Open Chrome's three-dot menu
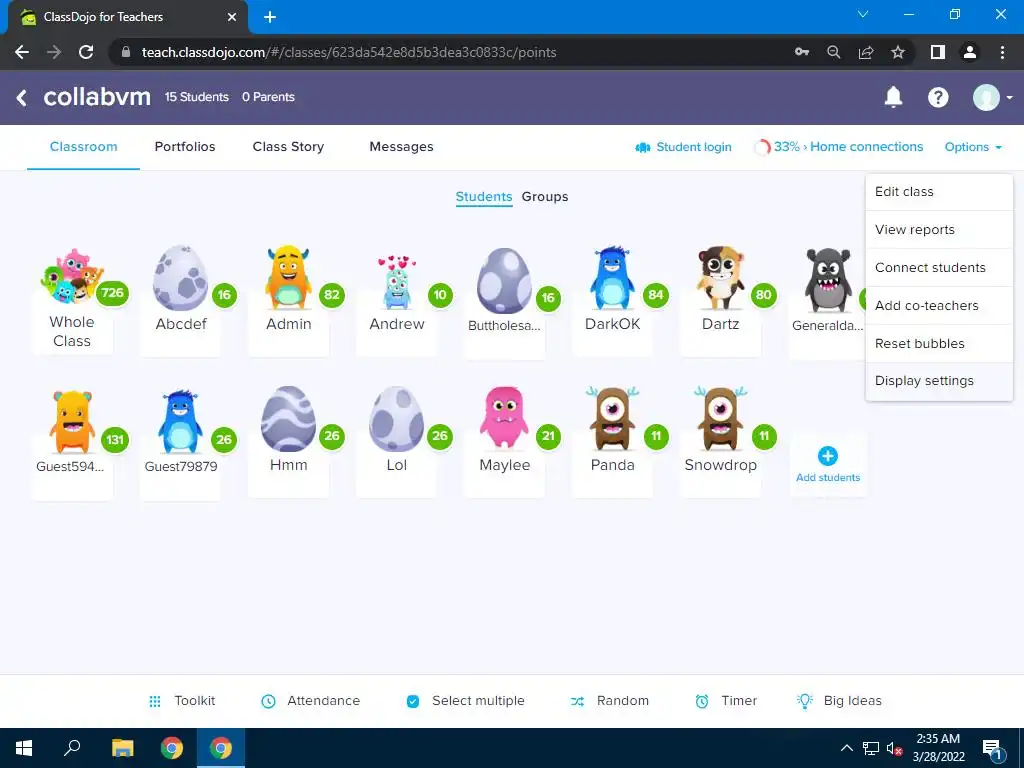This screenshot has height=768, width=1024. (1002, 52)
